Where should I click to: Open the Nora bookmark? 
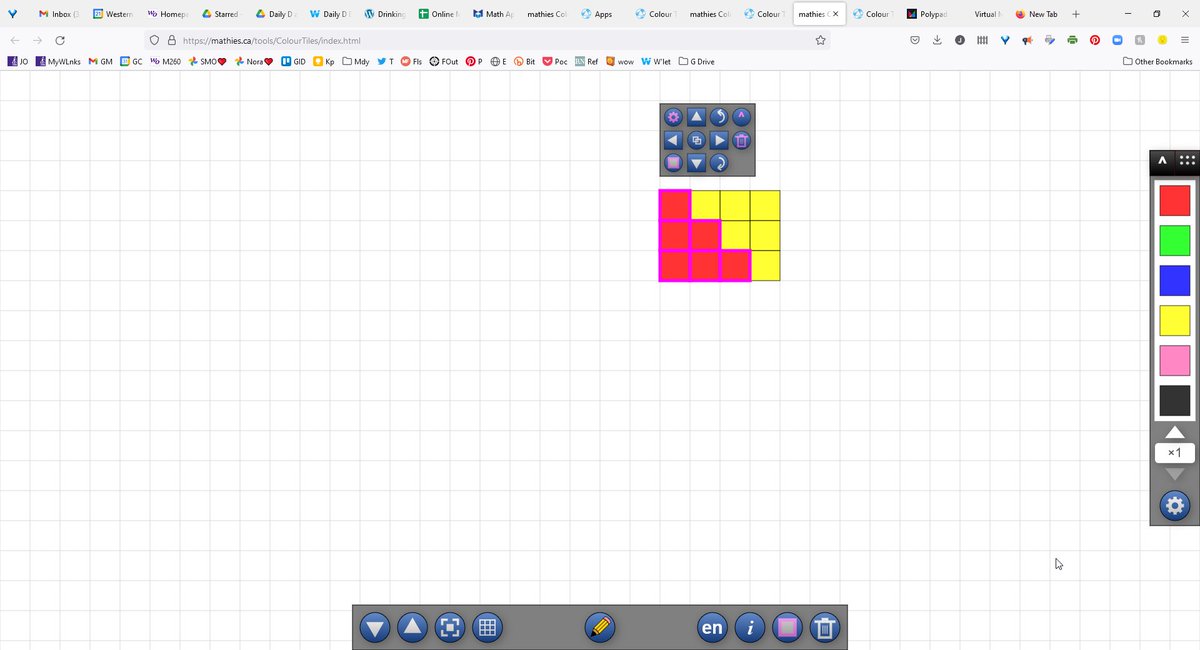[254, 62]
